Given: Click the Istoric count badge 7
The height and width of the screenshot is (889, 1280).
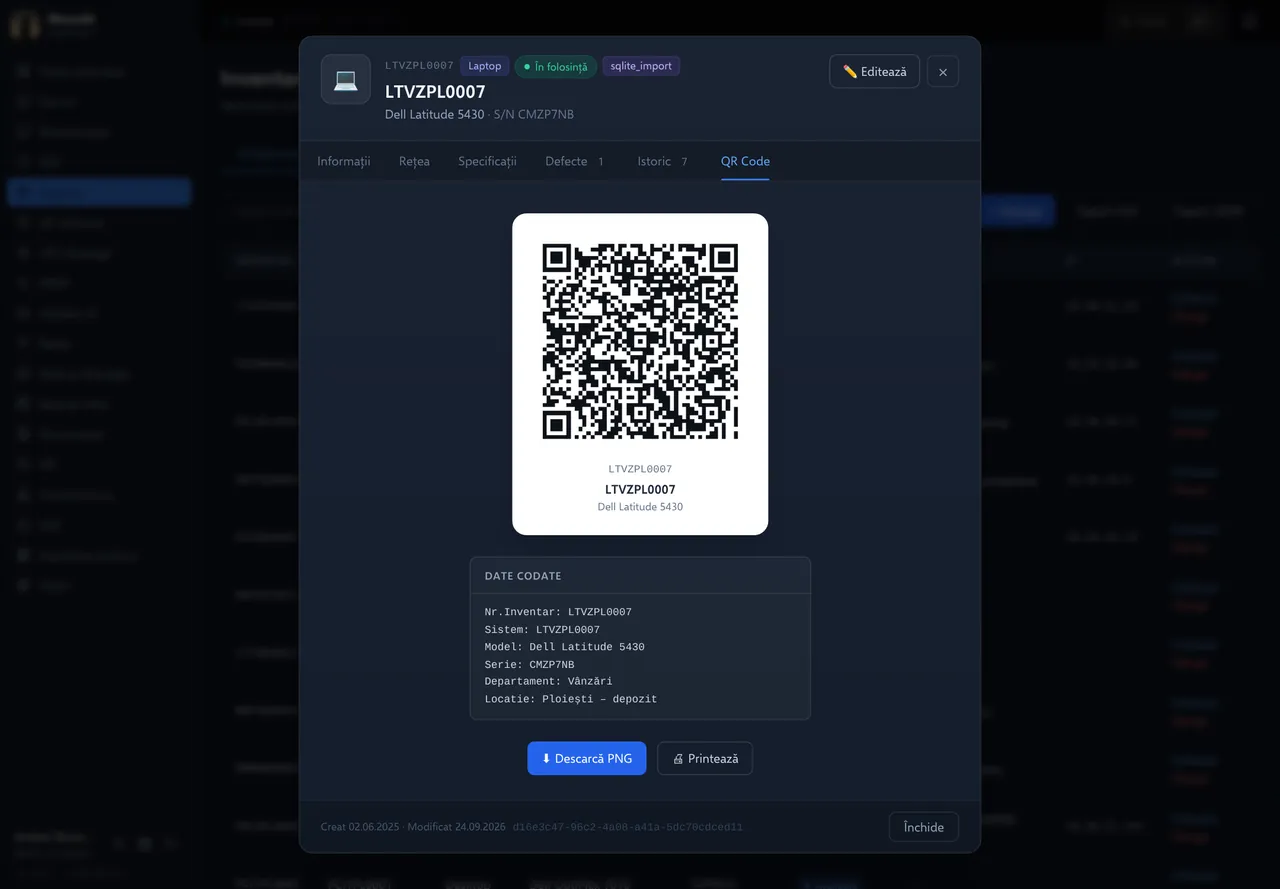Looking at the screenshot, I should [684, 161].
